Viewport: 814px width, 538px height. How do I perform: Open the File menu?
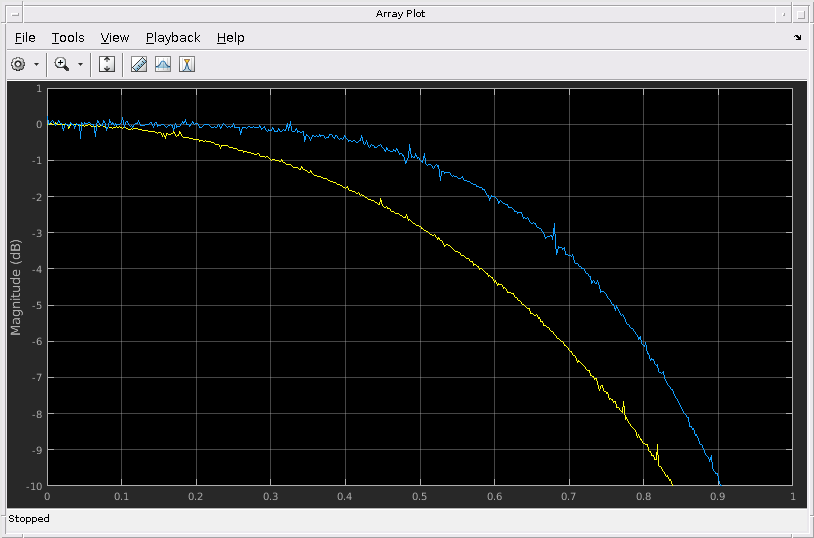click(x=25, y=38)
